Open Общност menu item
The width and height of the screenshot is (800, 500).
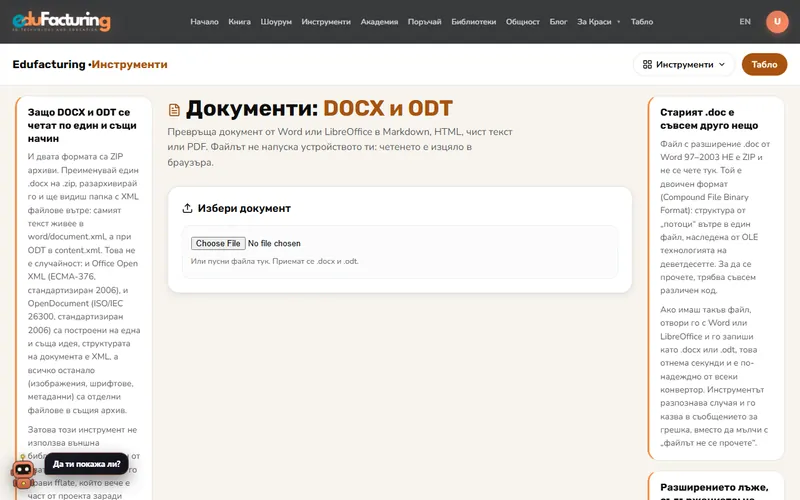tap(522, 21)
